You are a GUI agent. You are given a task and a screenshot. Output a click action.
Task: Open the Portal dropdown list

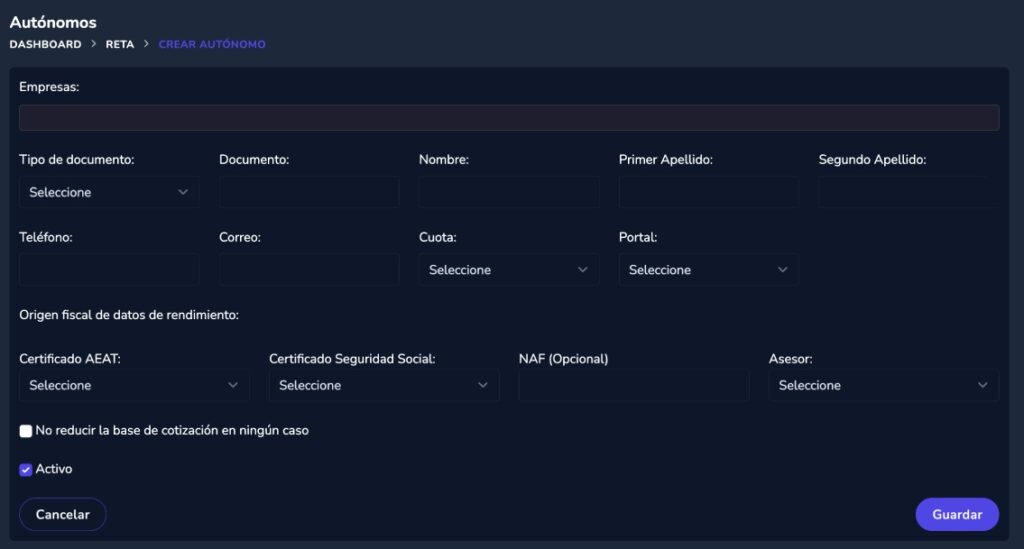click(708, 270)
